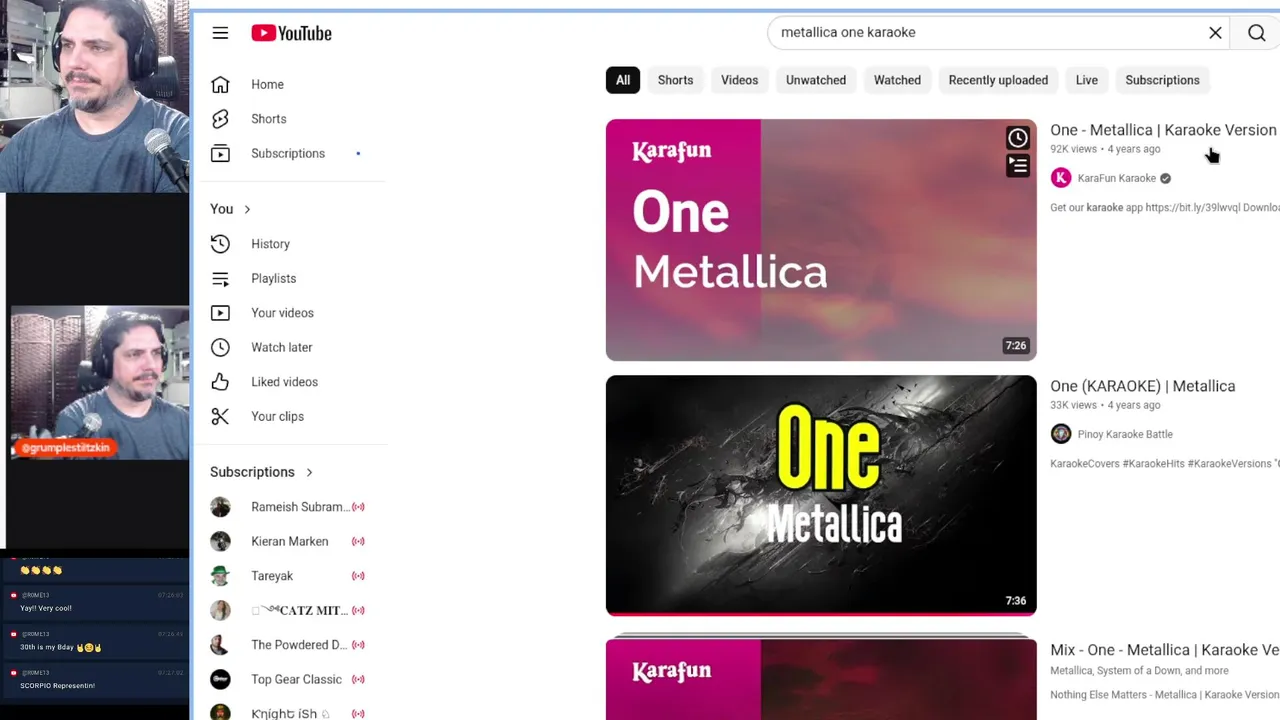Select the Shorts filter chip
This screenshot has width=1280, height=720.
click(x=675, y=80)
